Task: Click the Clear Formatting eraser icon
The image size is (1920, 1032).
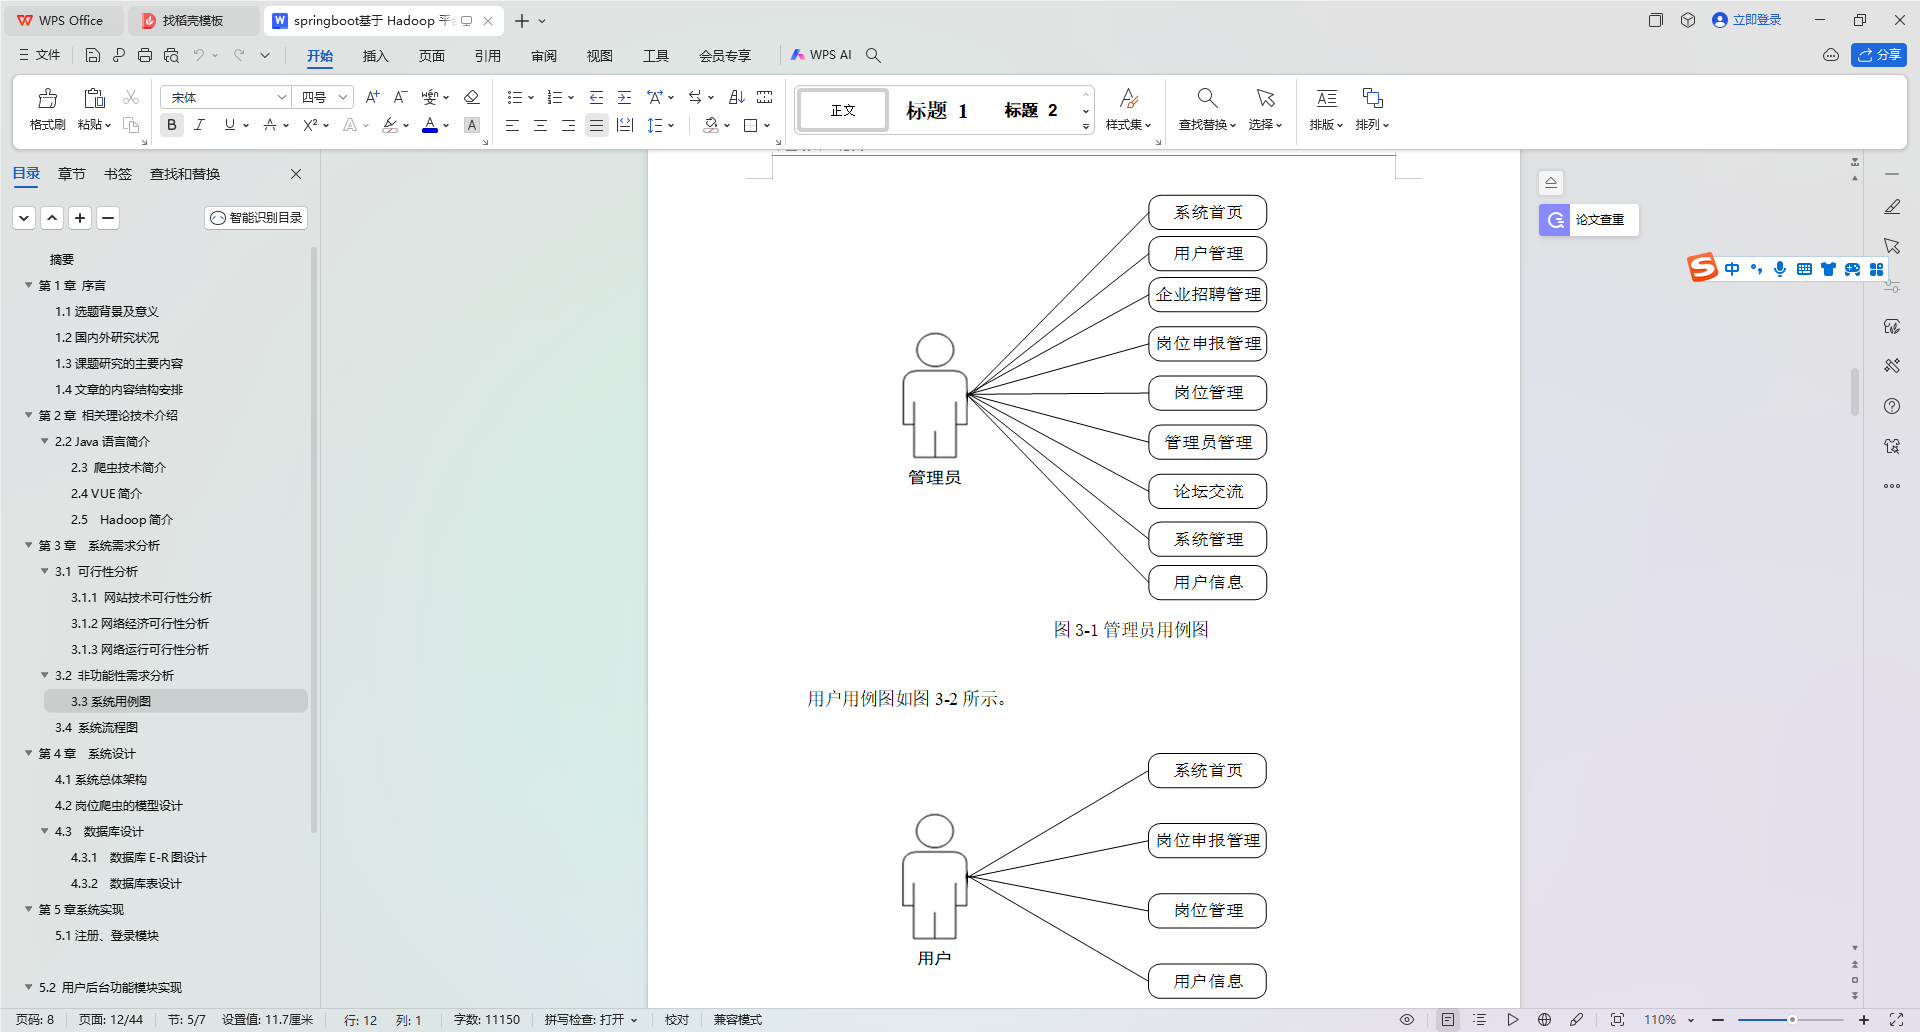Action: coord(472,97)
